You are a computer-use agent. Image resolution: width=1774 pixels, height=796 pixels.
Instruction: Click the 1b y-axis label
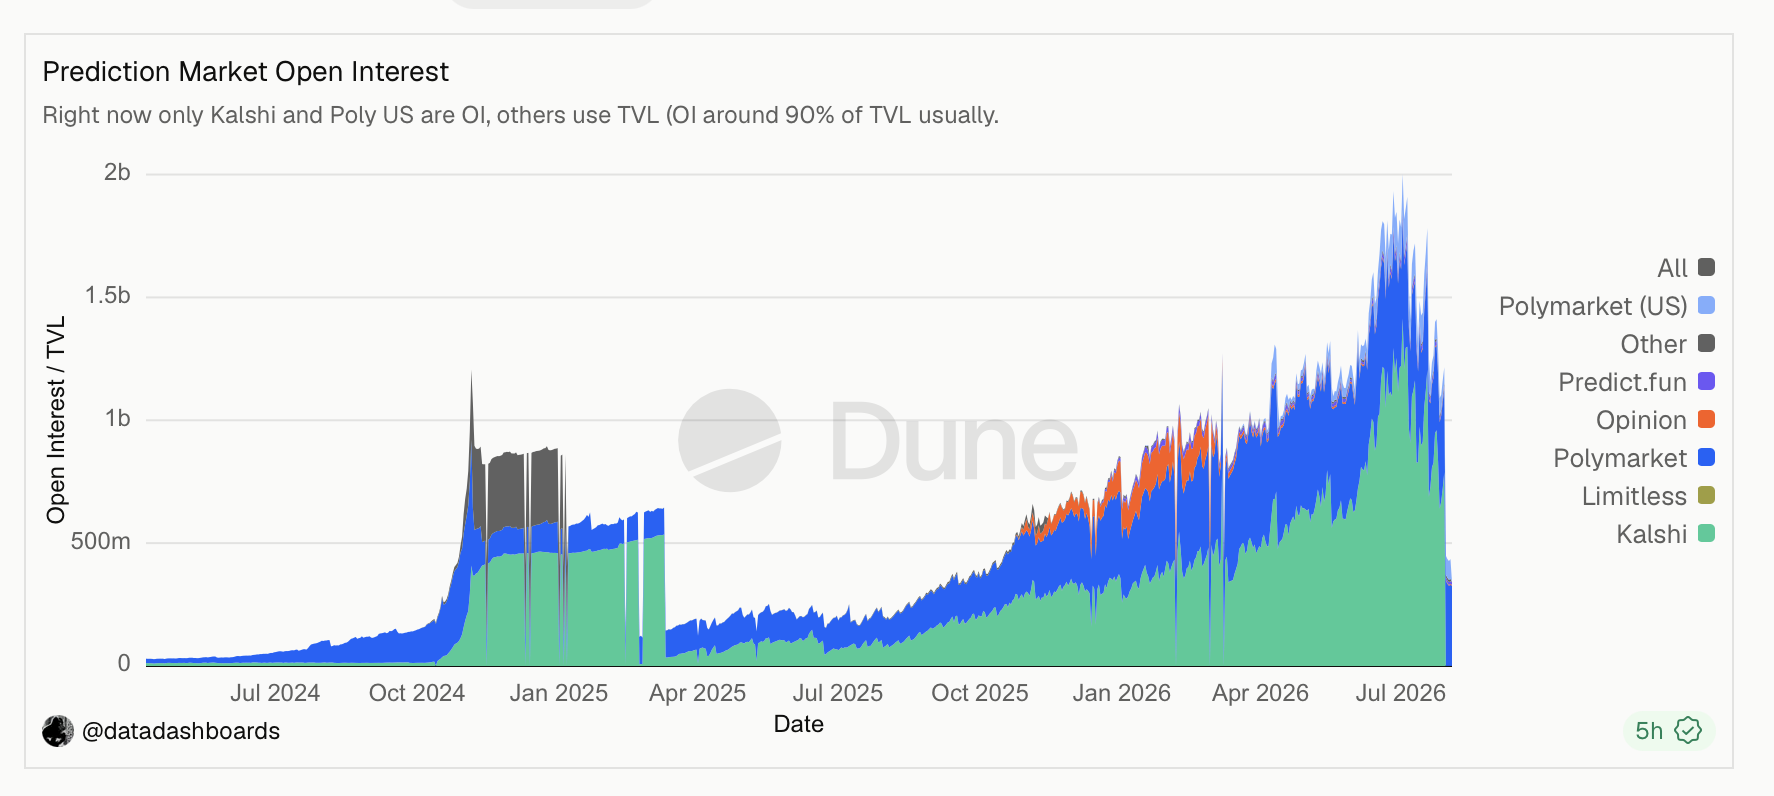point(117,419)
